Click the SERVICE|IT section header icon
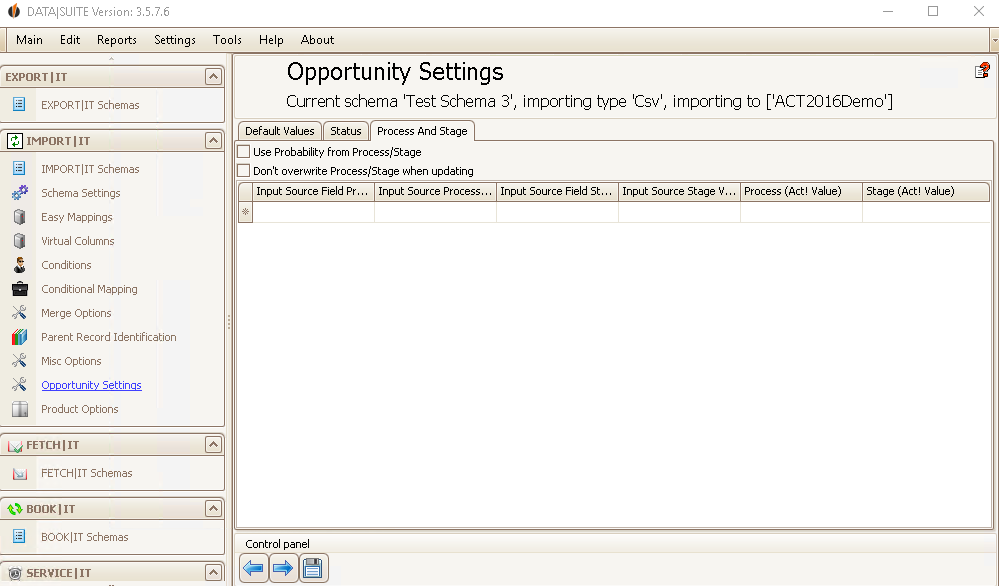Screen dimensions: 999x586 (15, 573)
